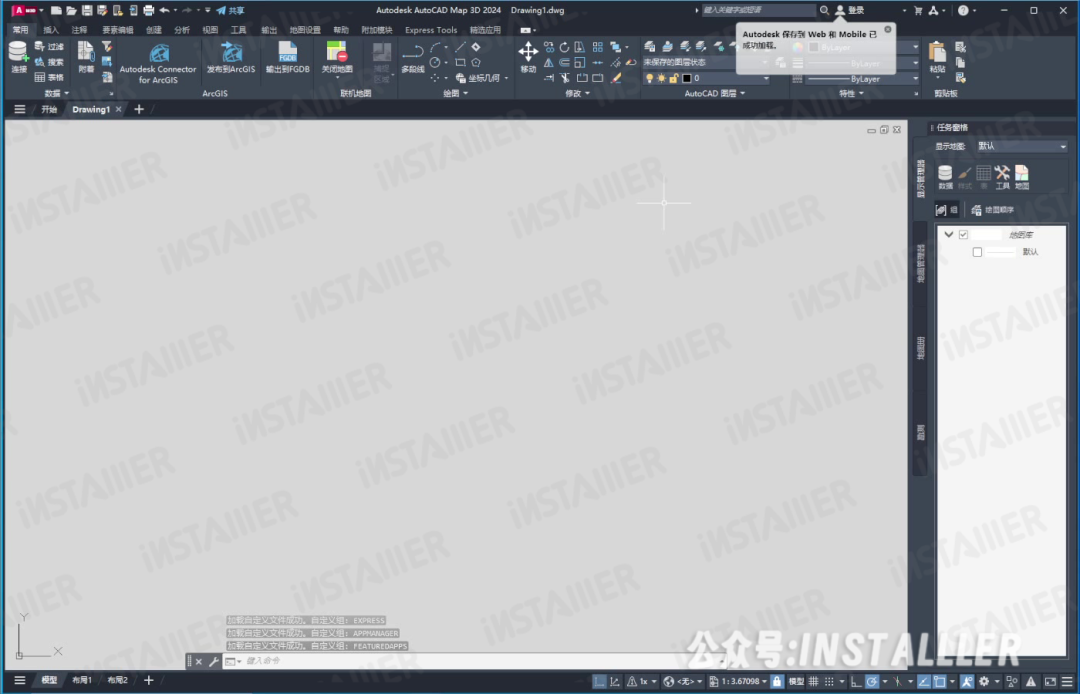Image resolution: width=1080 pixels, height=694 pixels.
Task: Click the ByLayer color wheel swatch
Action: coord(798,47)
